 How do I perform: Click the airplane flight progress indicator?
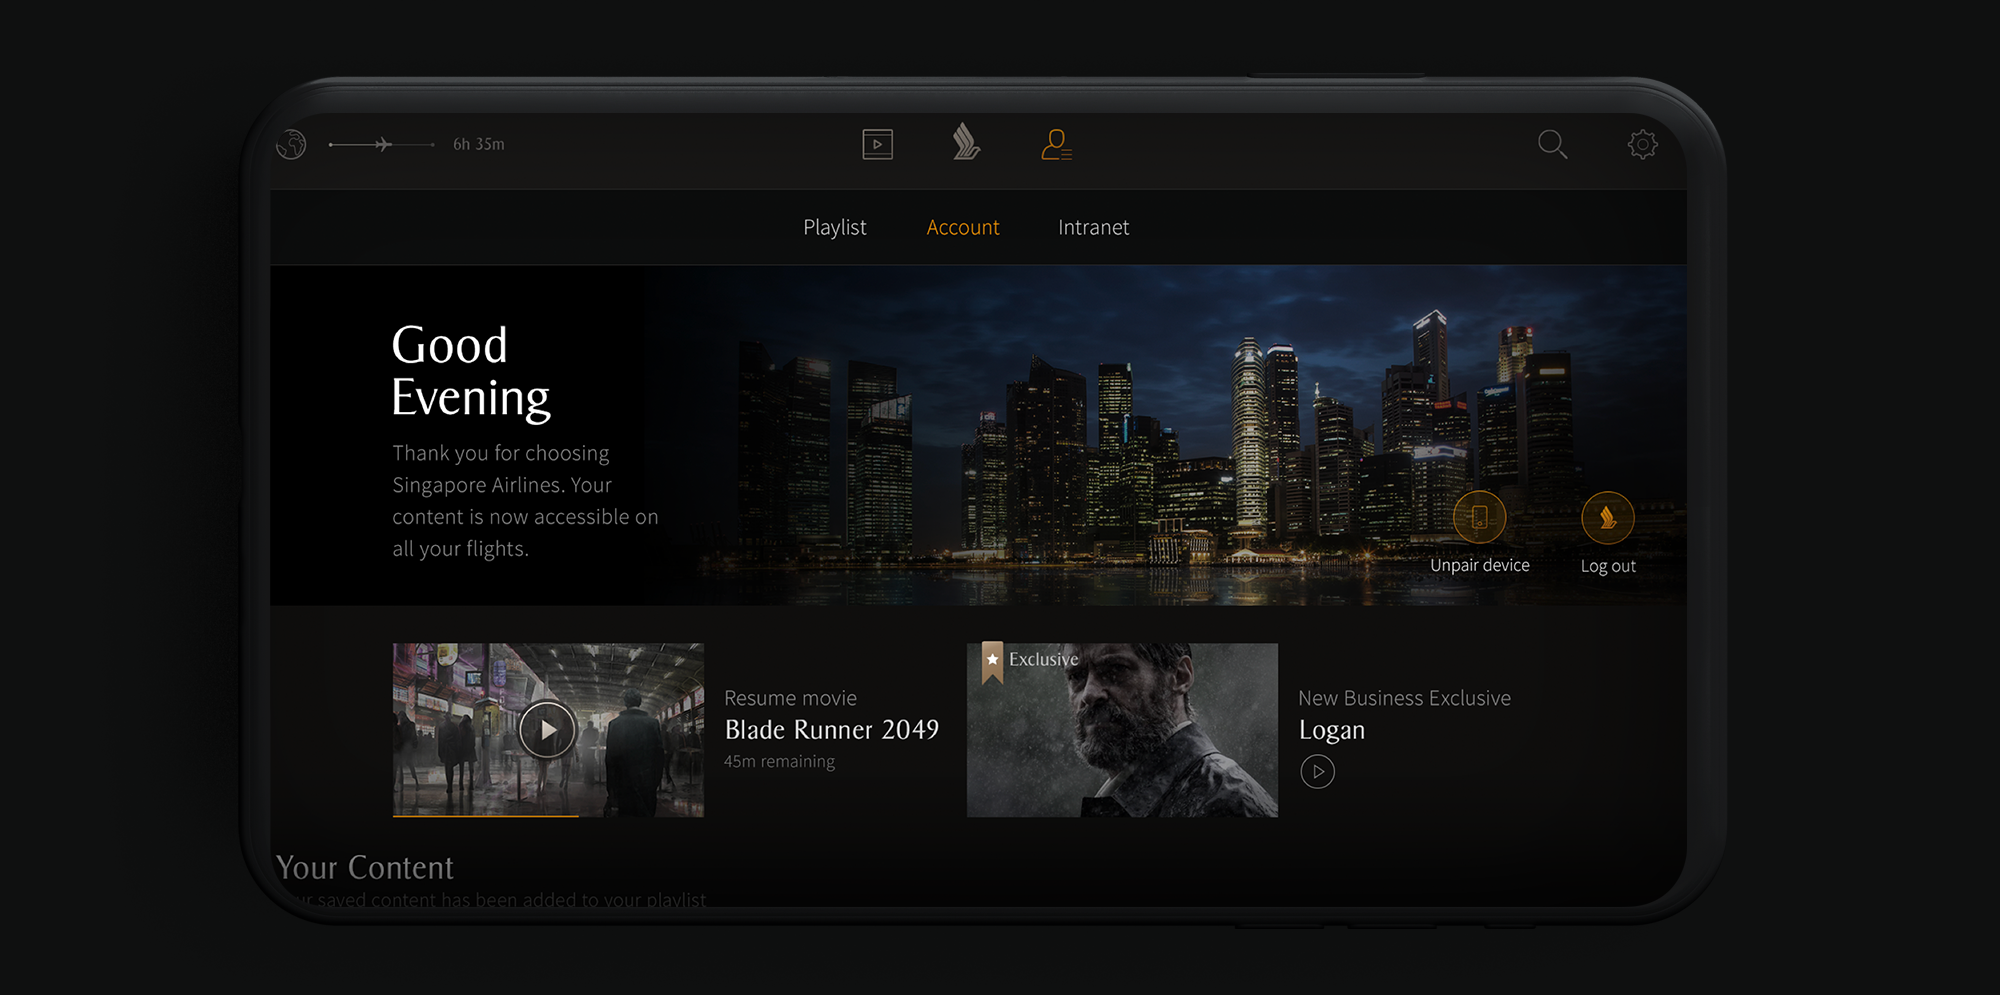[x=382, y=145]
